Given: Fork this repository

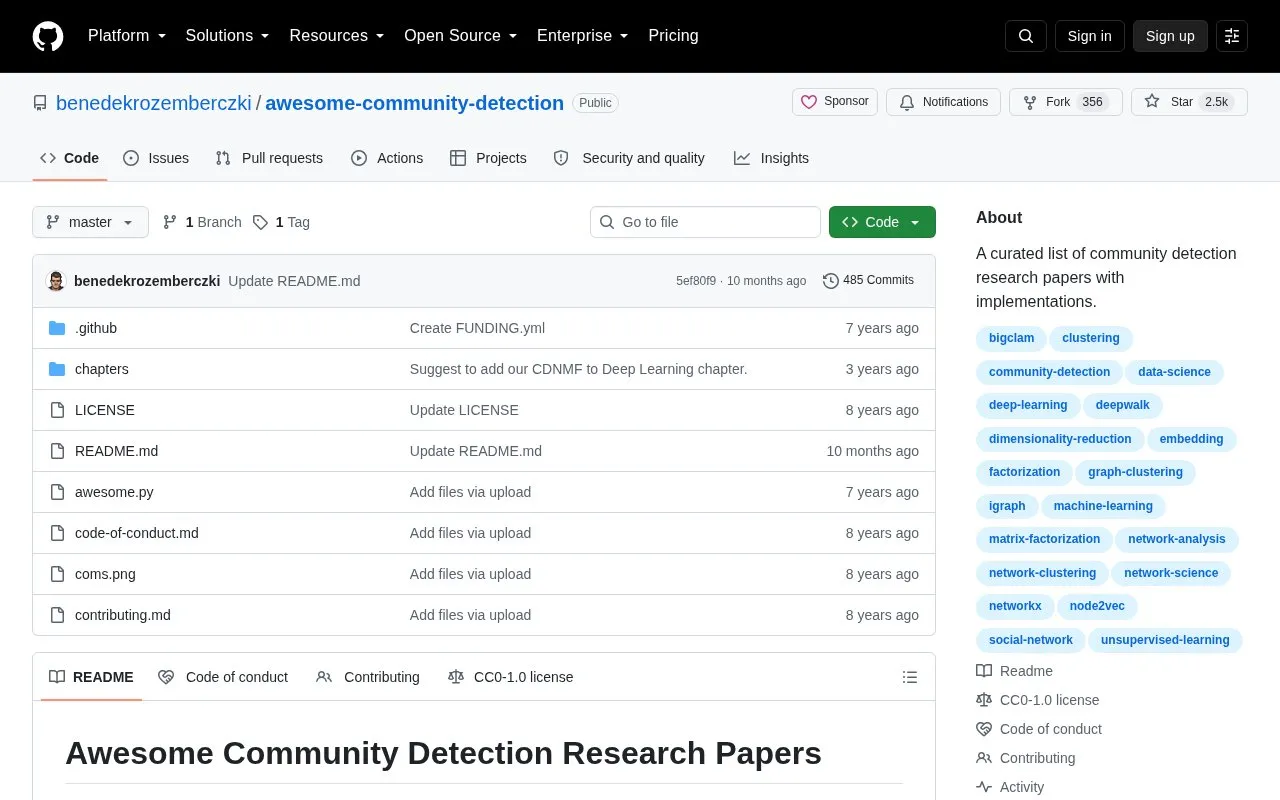Looking at the screenshot, I should pos(1066,102).
